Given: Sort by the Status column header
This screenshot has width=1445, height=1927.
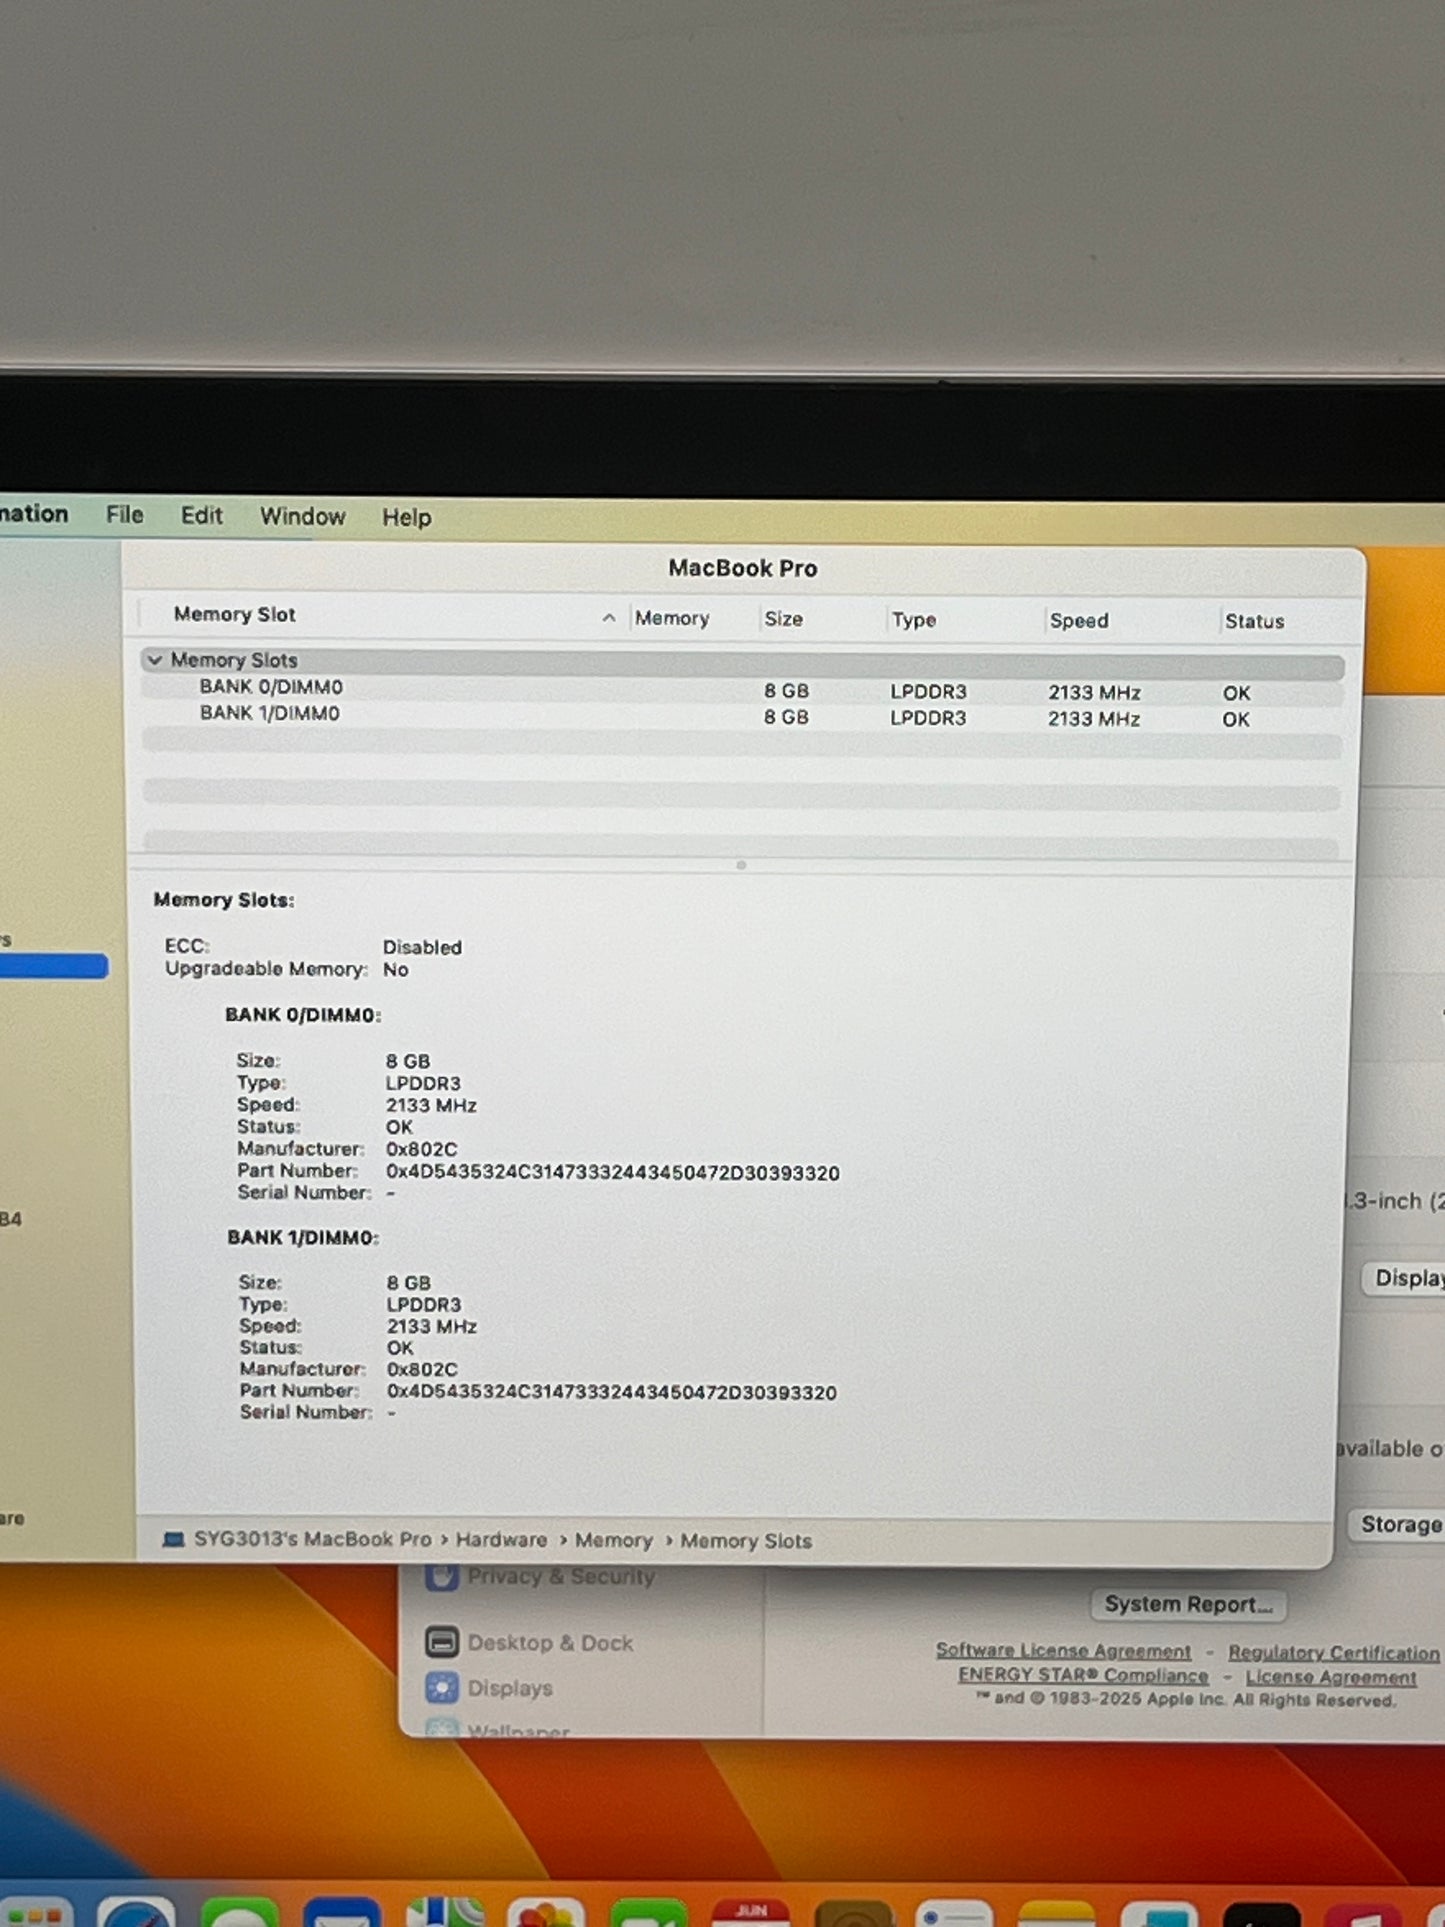Looking at the screenshot, I should point(1254,621).
